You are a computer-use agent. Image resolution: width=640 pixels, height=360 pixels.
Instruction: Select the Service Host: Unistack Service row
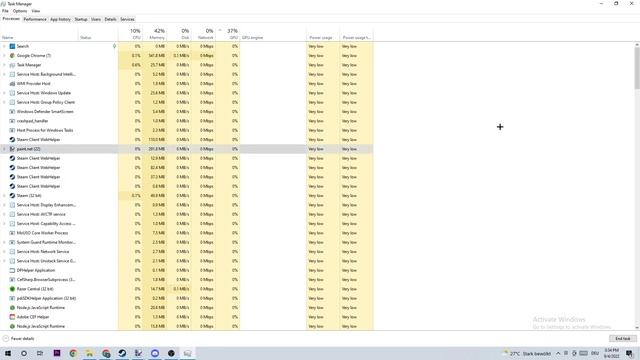point(187,261)
